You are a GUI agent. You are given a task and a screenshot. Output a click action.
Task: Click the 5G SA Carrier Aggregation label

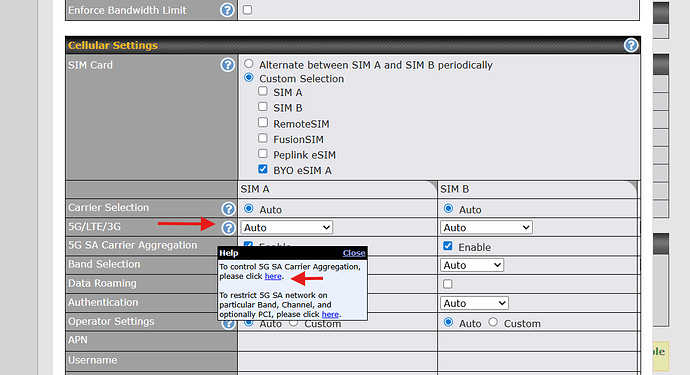pyautogui.click(x=132, y=245)
